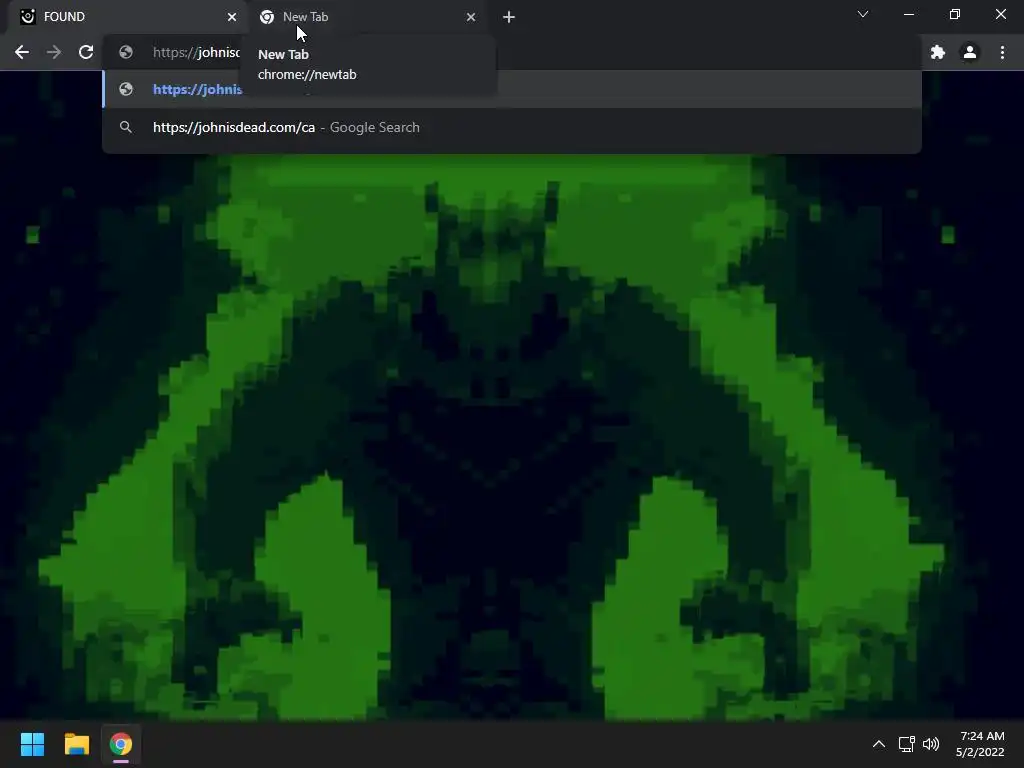The image size is (1024, 768).
Task: Open the Windows Start menu
Action: (32, 744)
